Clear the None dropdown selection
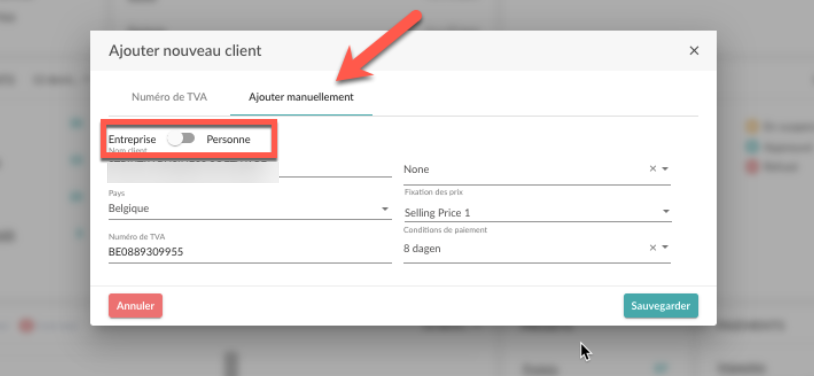 (x=653, y=169)
